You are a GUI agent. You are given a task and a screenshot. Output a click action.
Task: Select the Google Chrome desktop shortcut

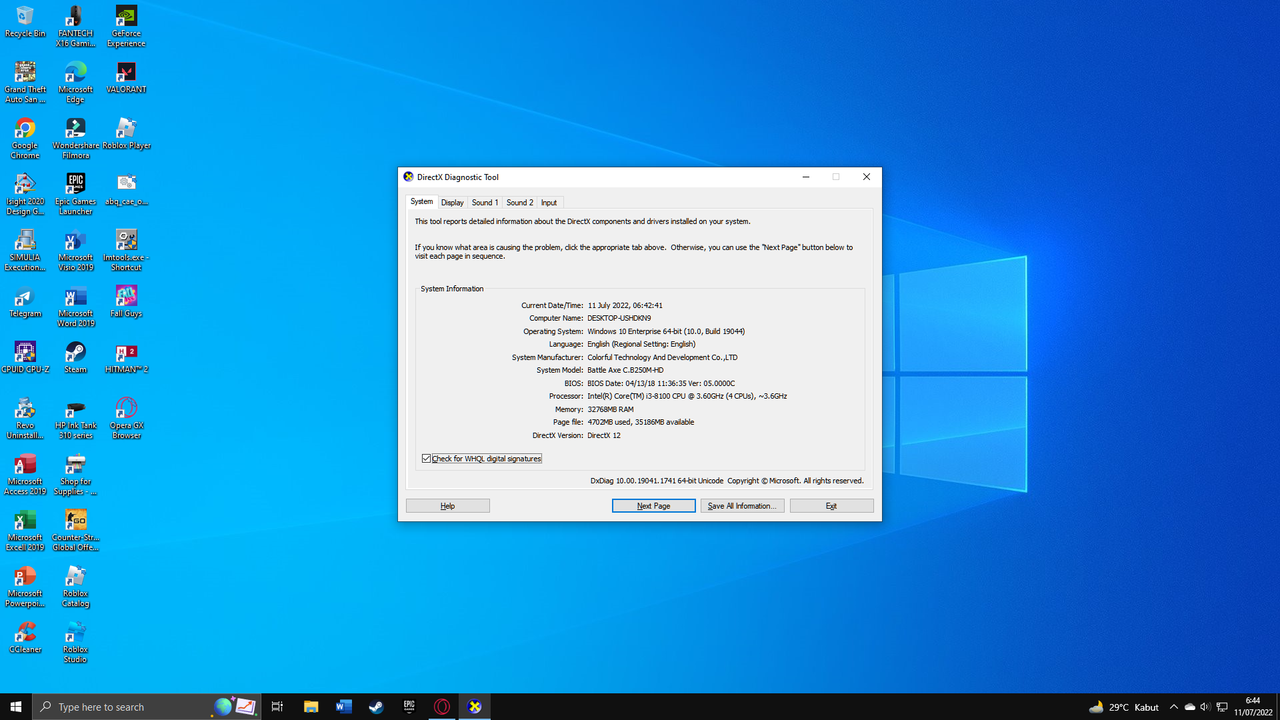[25, 139]
